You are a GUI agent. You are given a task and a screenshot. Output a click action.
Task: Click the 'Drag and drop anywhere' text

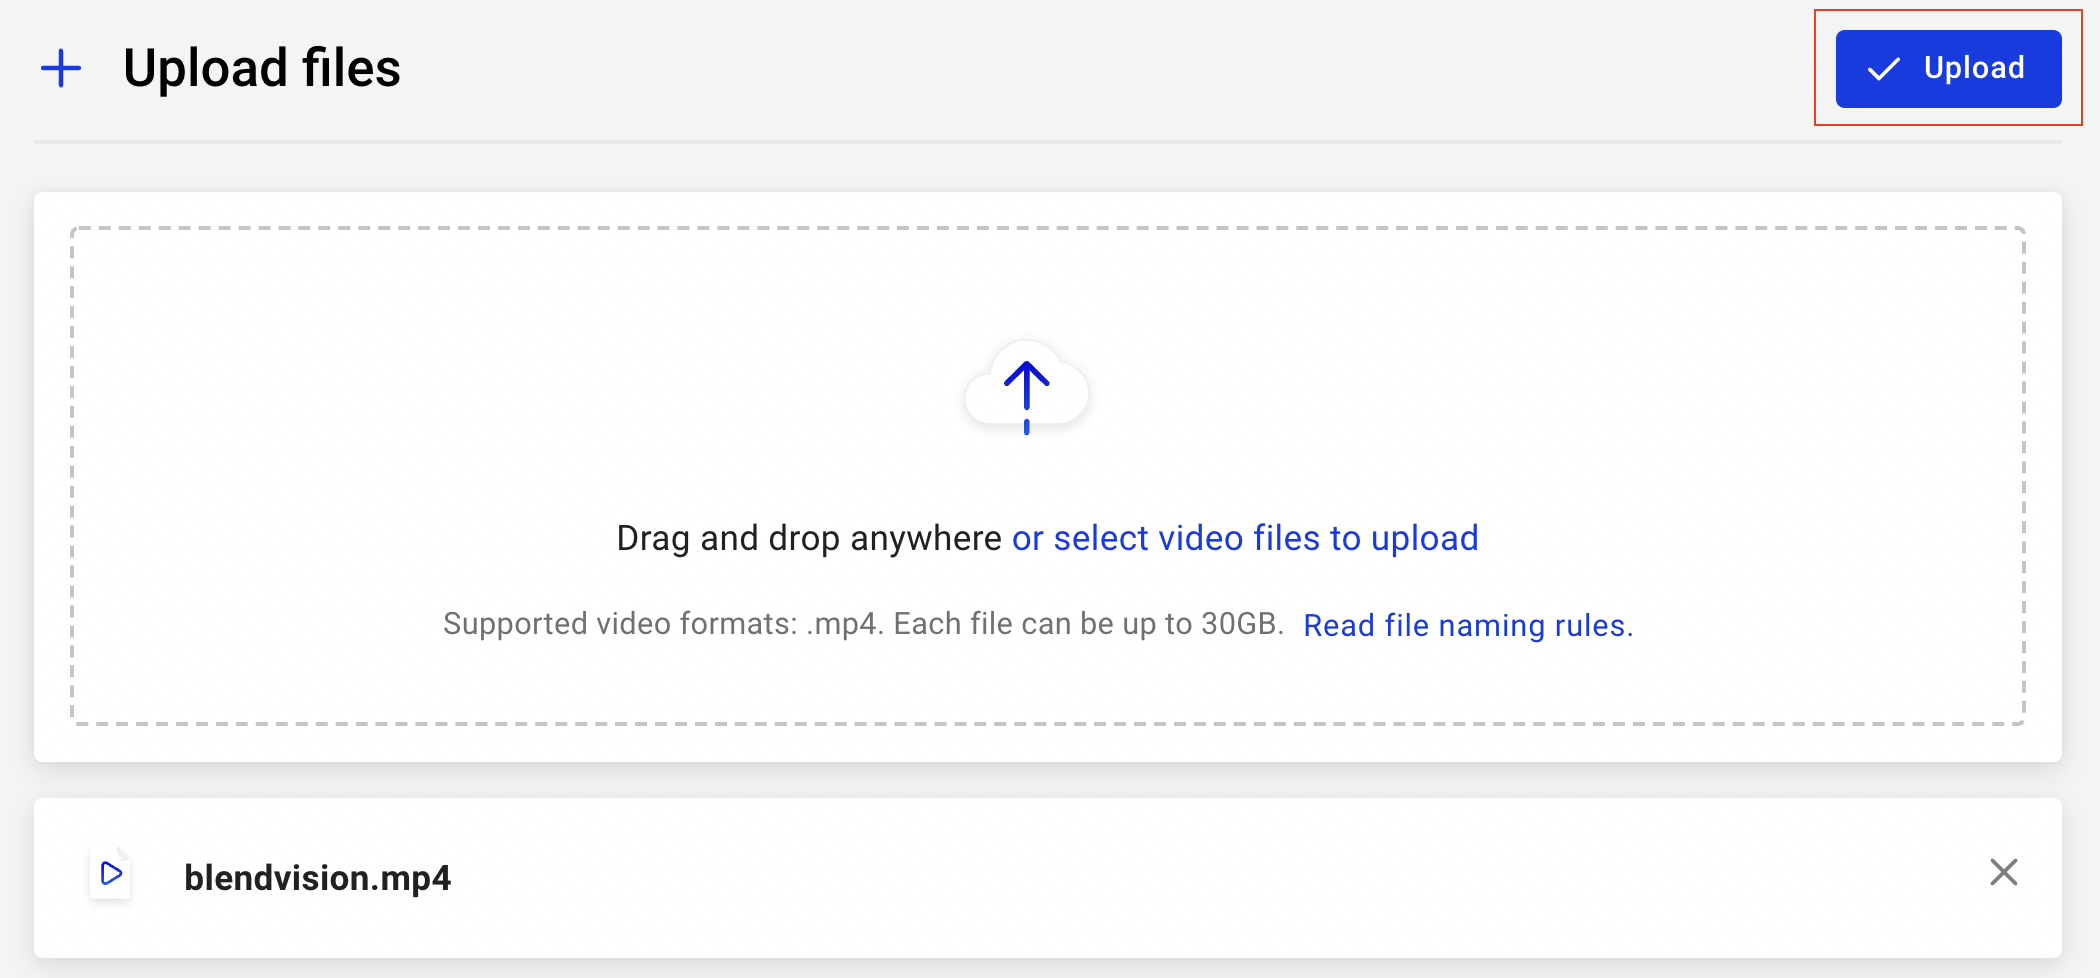click(x=808, y=538)
